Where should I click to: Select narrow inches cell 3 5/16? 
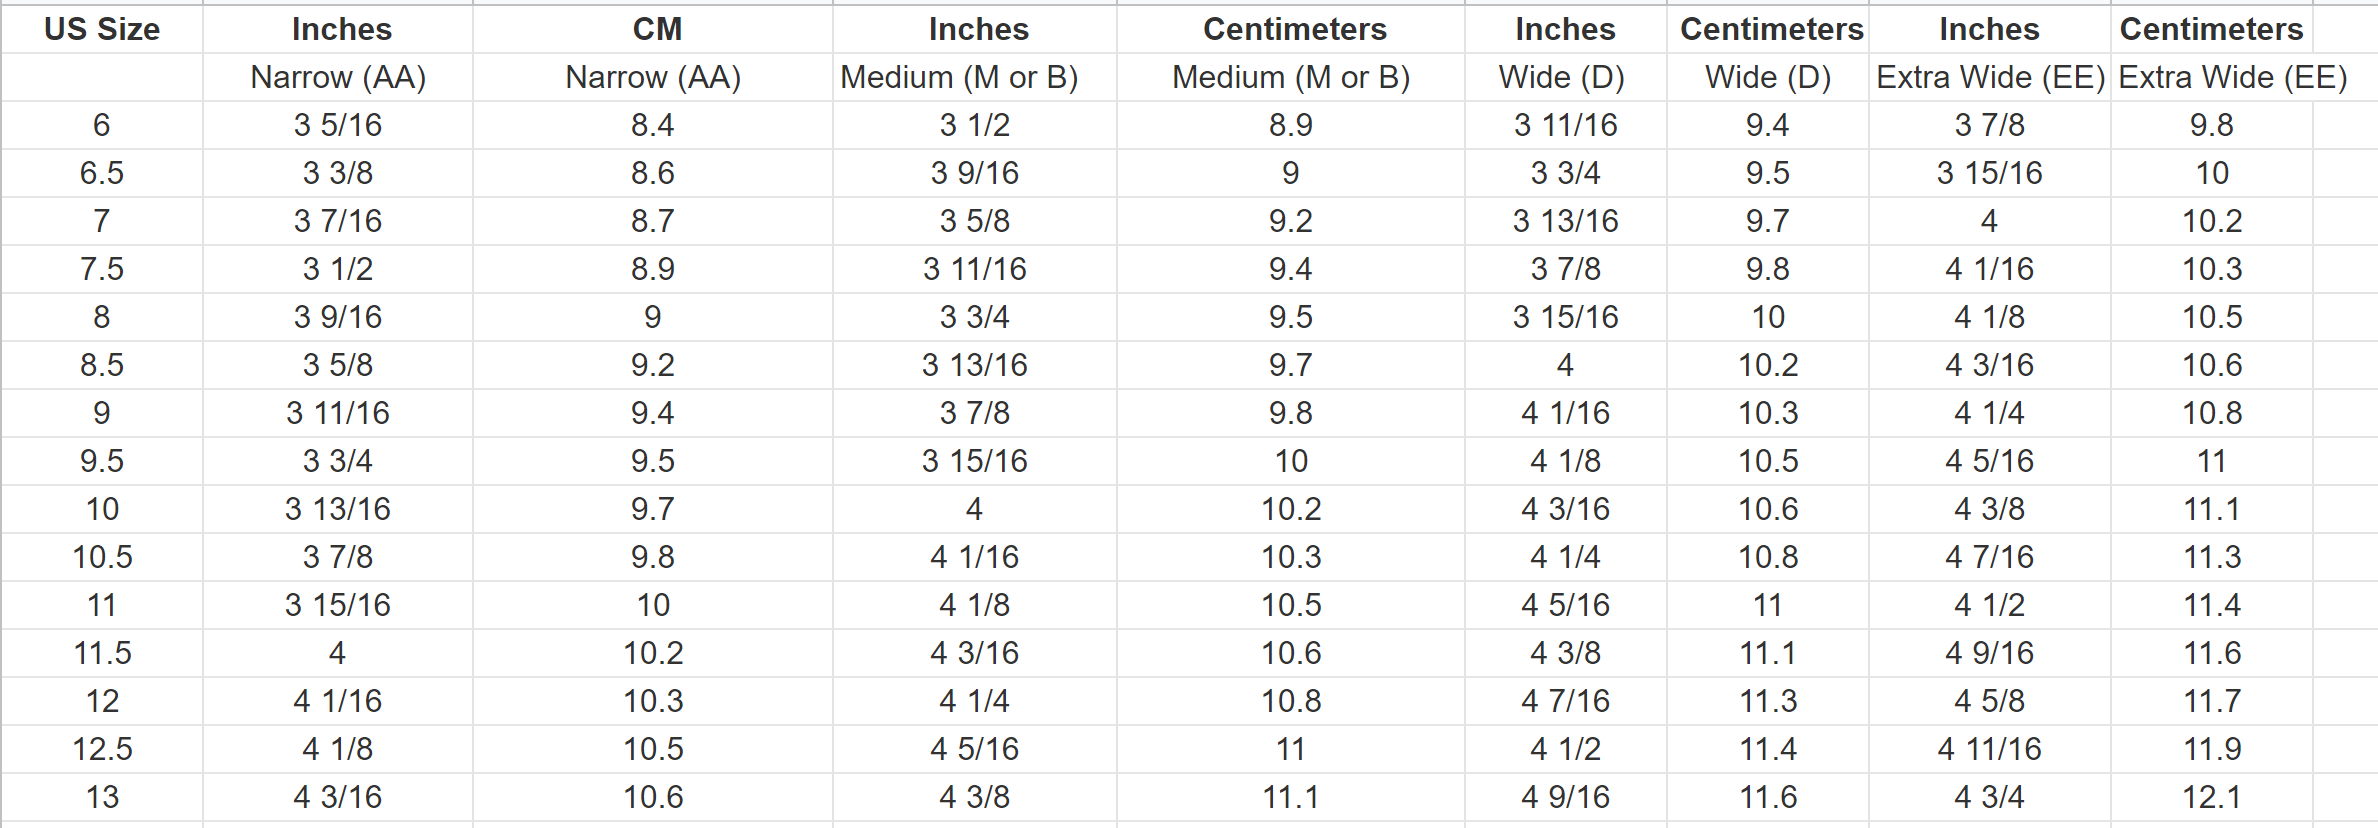tap(338, 125)
